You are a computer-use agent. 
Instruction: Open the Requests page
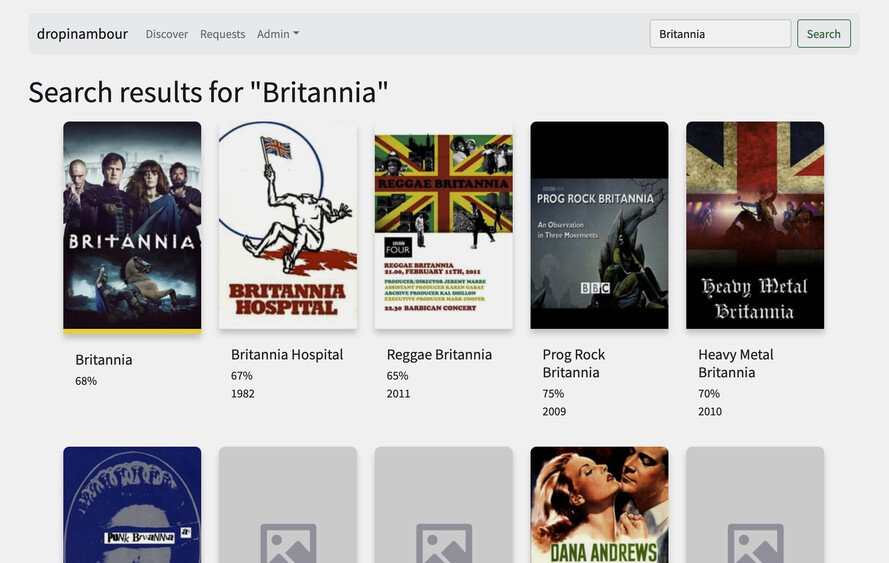pos(222,34)
